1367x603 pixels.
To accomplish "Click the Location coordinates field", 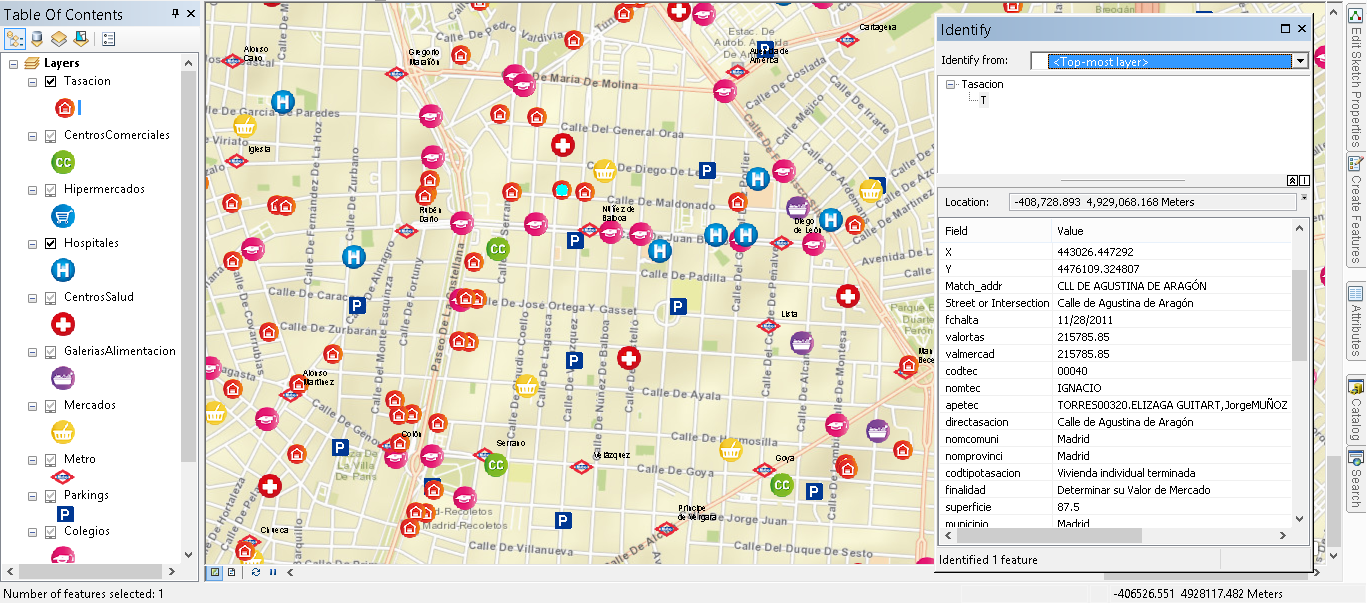I will click(x=1150, y=202).
